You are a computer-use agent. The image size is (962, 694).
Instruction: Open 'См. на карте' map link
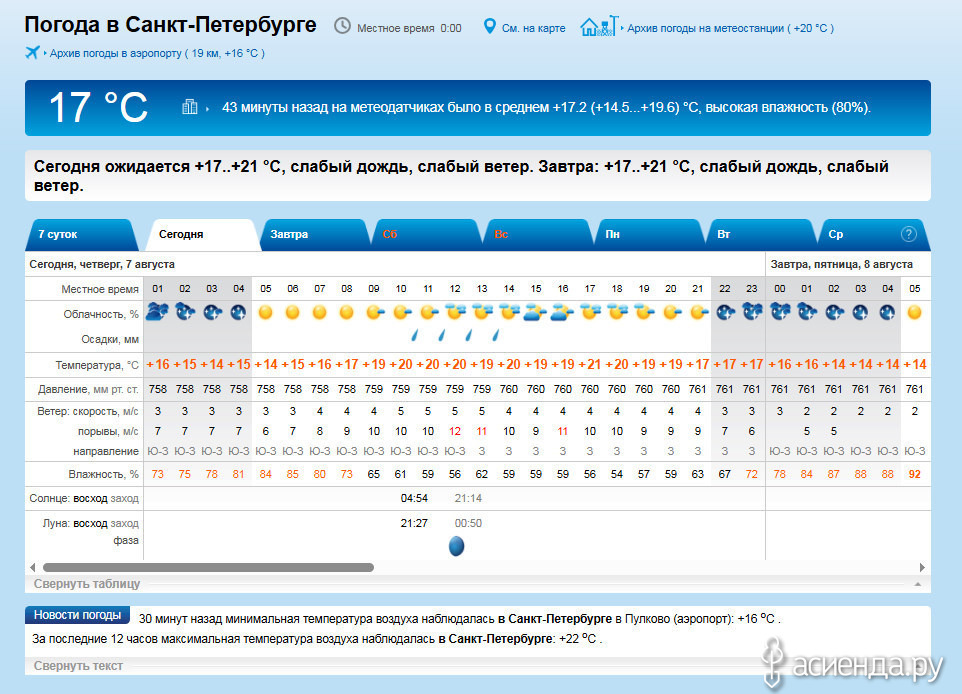pyautogui.click(x=533, y=28)
